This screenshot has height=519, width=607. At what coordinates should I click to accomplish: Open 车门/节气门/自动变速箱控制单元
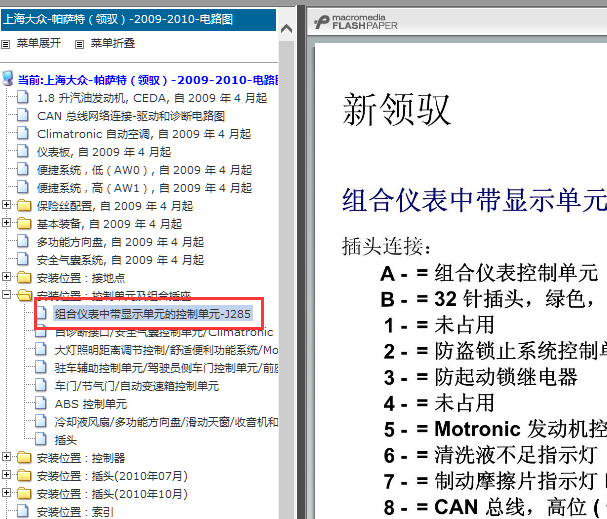coord(137,386)
